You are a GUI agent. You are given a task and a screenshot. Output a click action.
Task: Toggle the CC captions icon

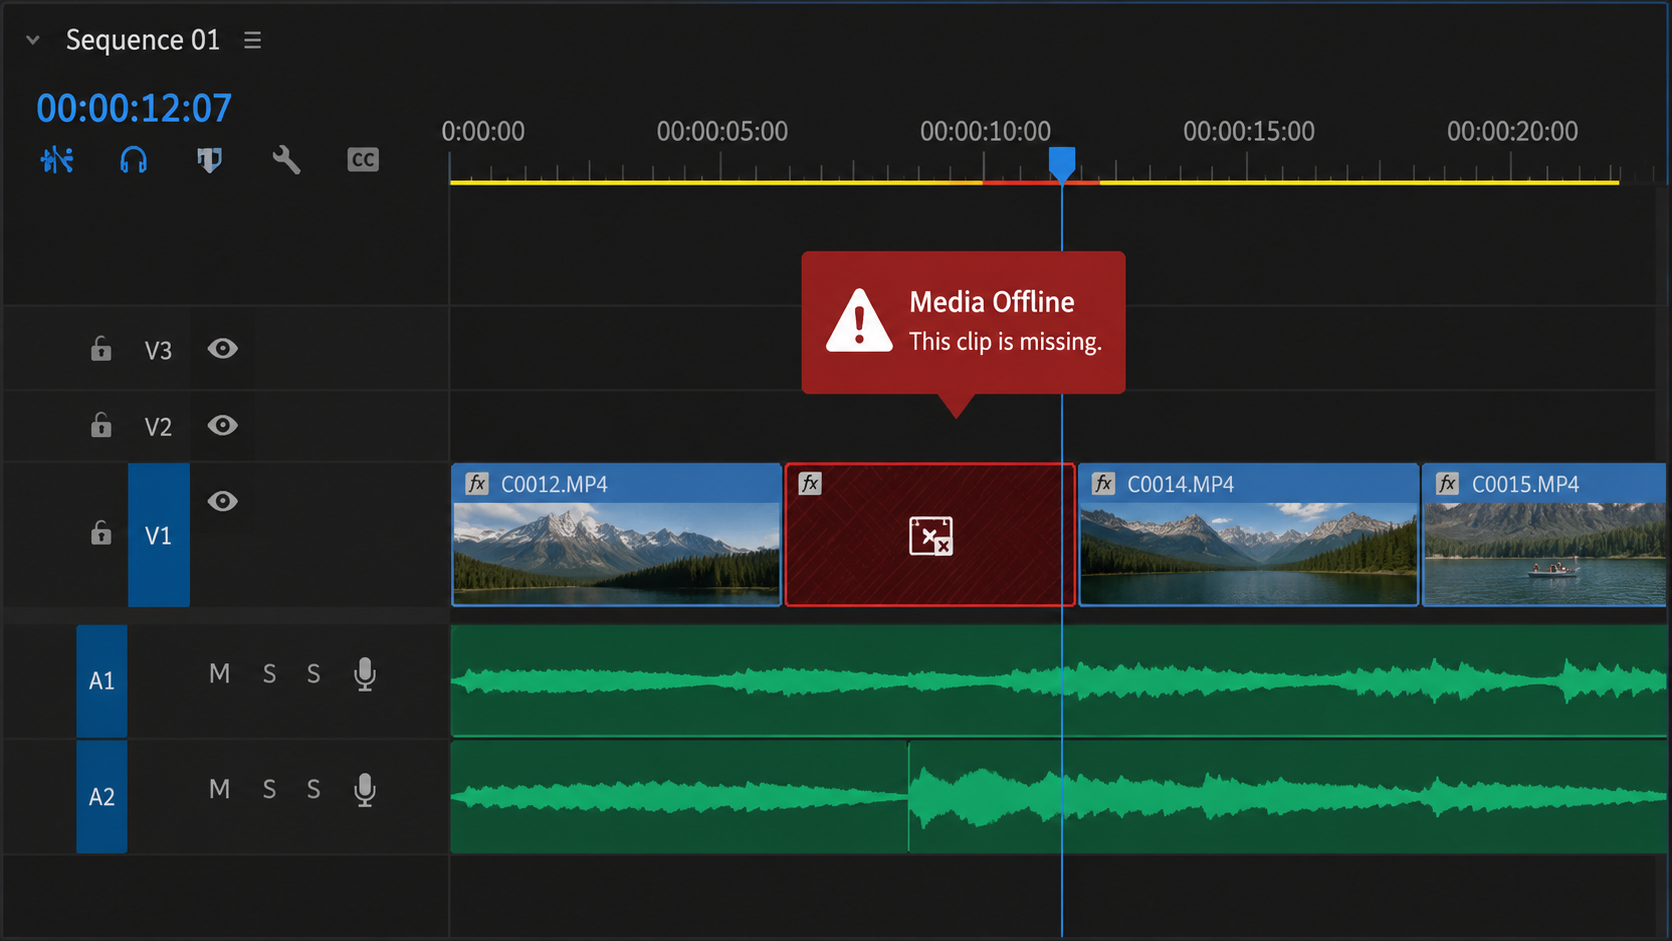(363, 160)
